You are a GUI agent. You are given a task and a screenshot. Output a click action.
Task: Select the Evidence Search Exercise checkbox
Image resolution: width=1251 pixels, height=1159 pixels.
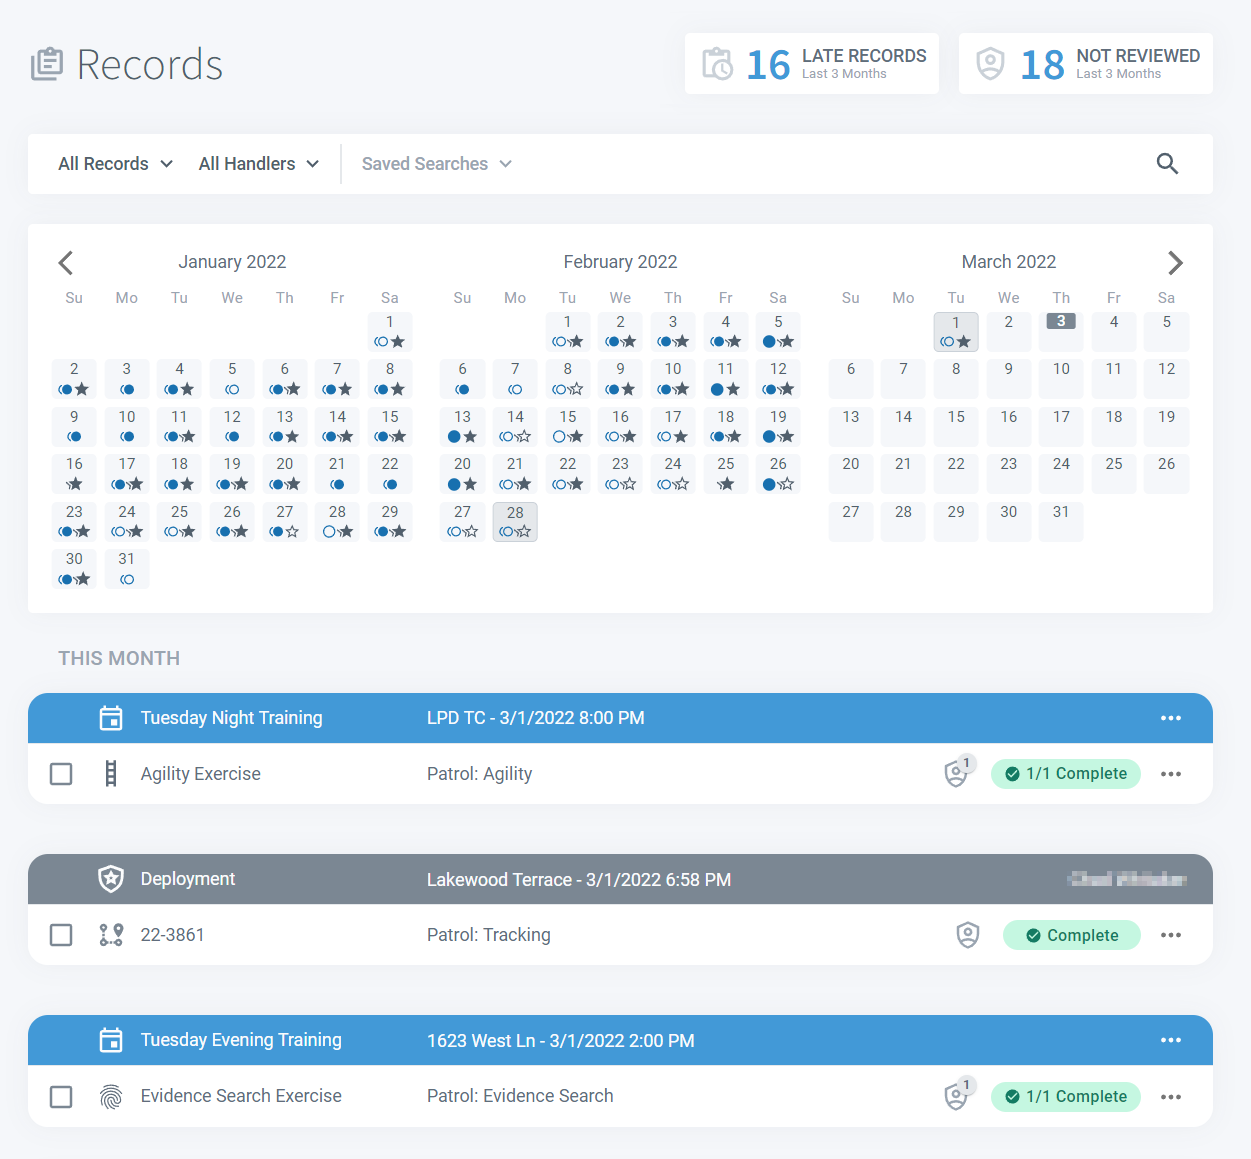[x=61, y=1097]
